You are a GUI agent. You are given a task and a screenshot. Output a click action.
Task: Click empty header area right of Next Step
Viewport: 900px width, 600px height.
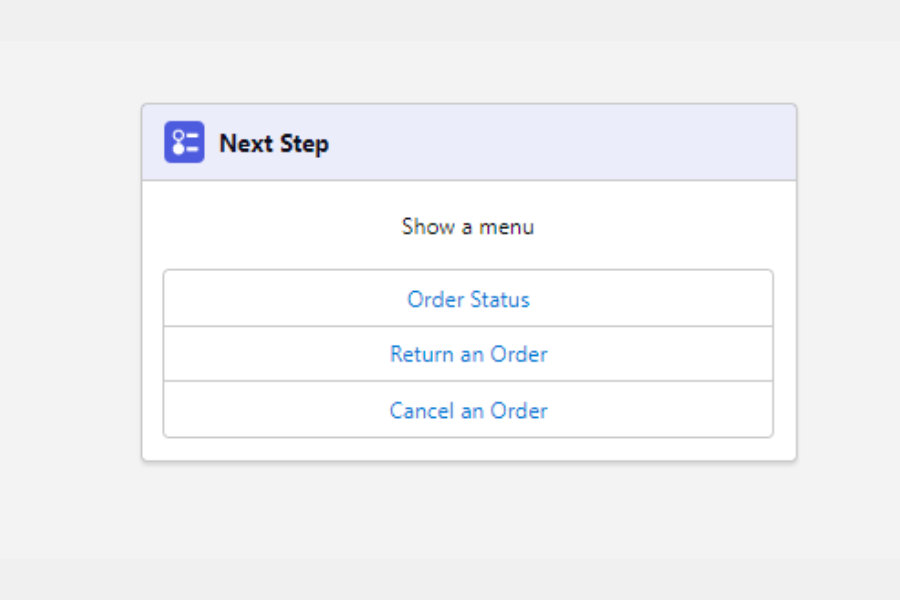(x=600, y=143)
